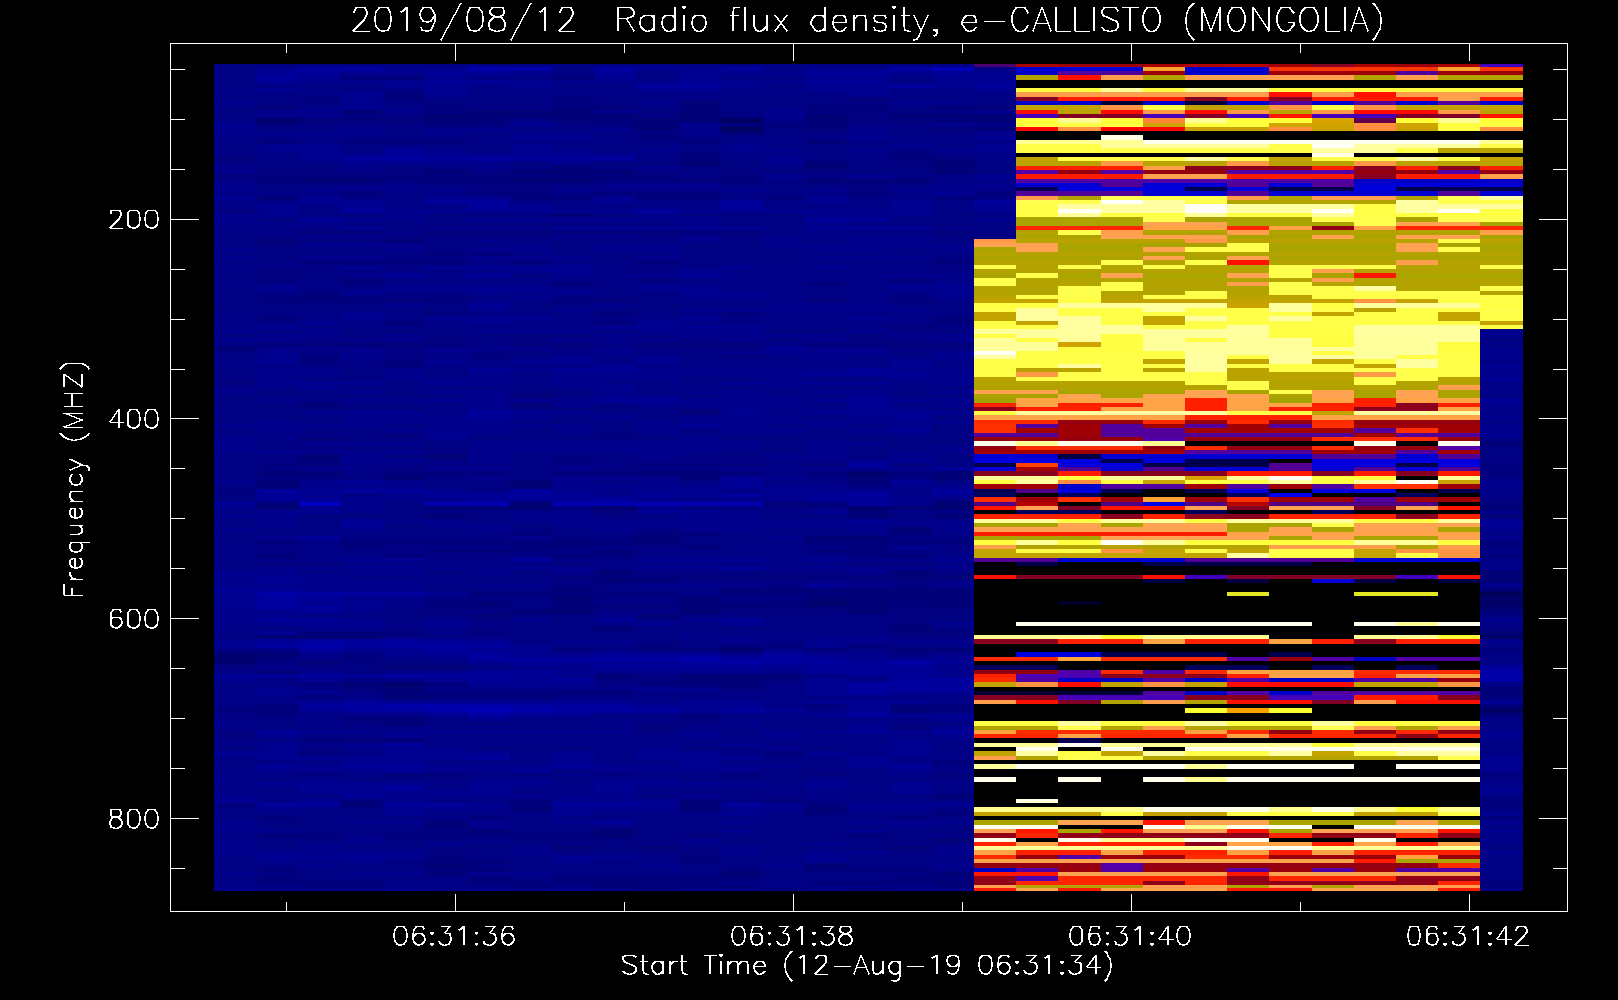Click the 'Start Time (12-Aug-19 06:31:34)' x-axis label
The height and width of the screenshot is (1000, 1618).
point(867,966)
